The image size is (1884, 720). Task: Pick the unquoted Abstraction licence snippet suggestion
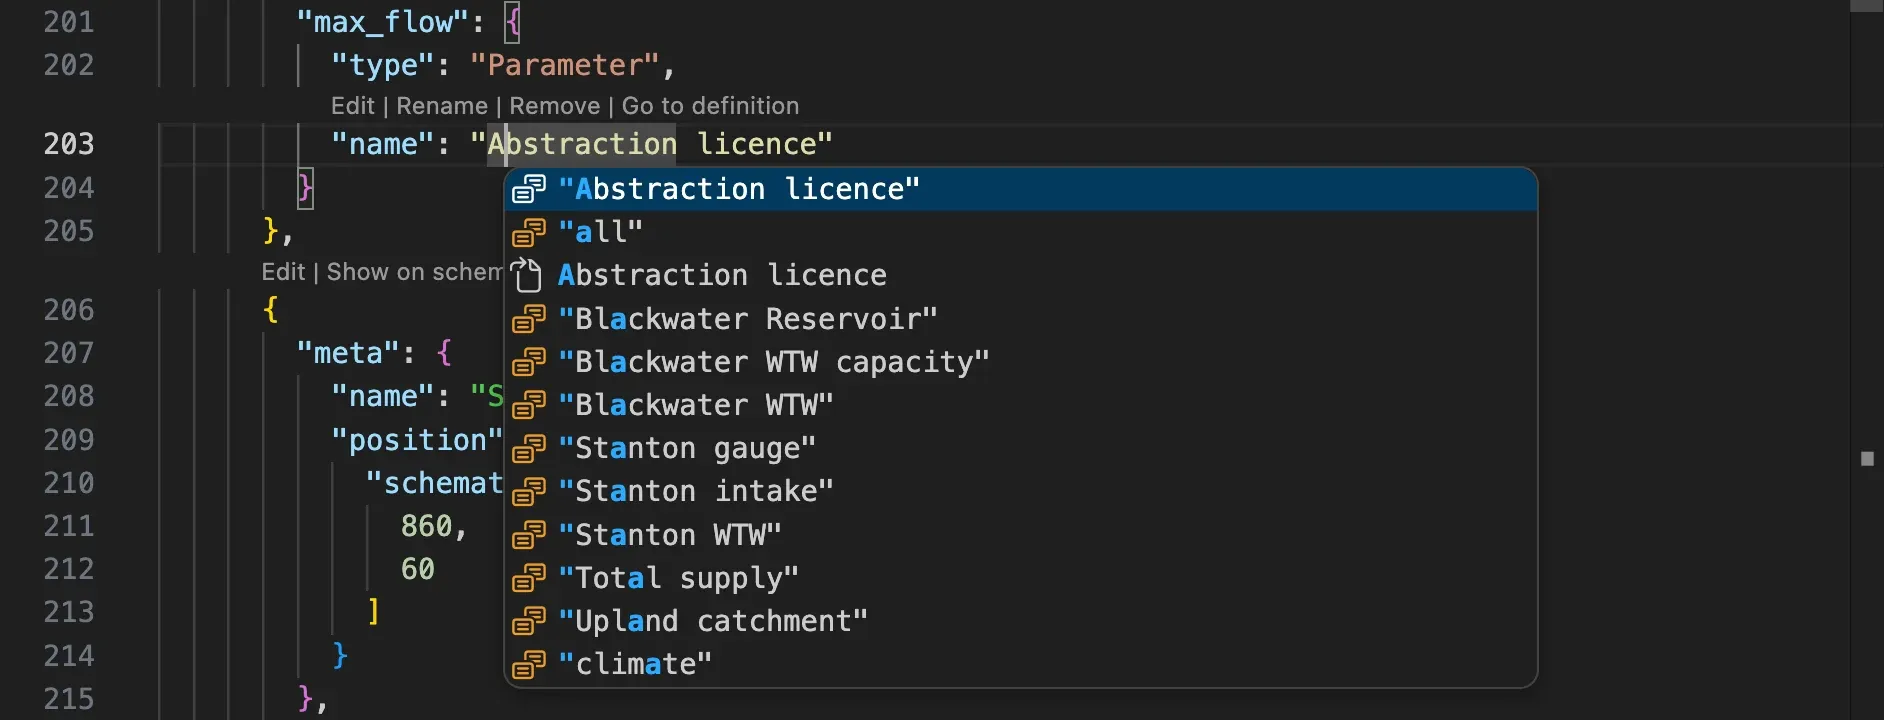coord(1021,275)
